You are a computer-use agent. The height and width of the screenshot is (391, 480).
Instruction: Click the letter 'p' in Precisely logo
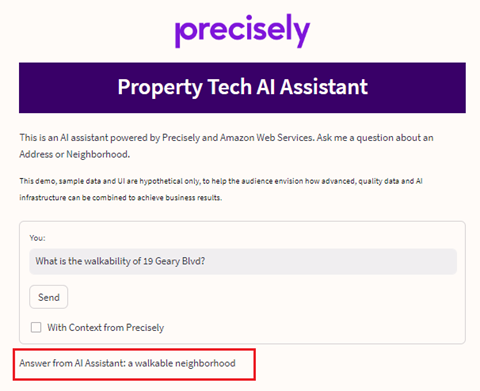click(x=183, y=34)
